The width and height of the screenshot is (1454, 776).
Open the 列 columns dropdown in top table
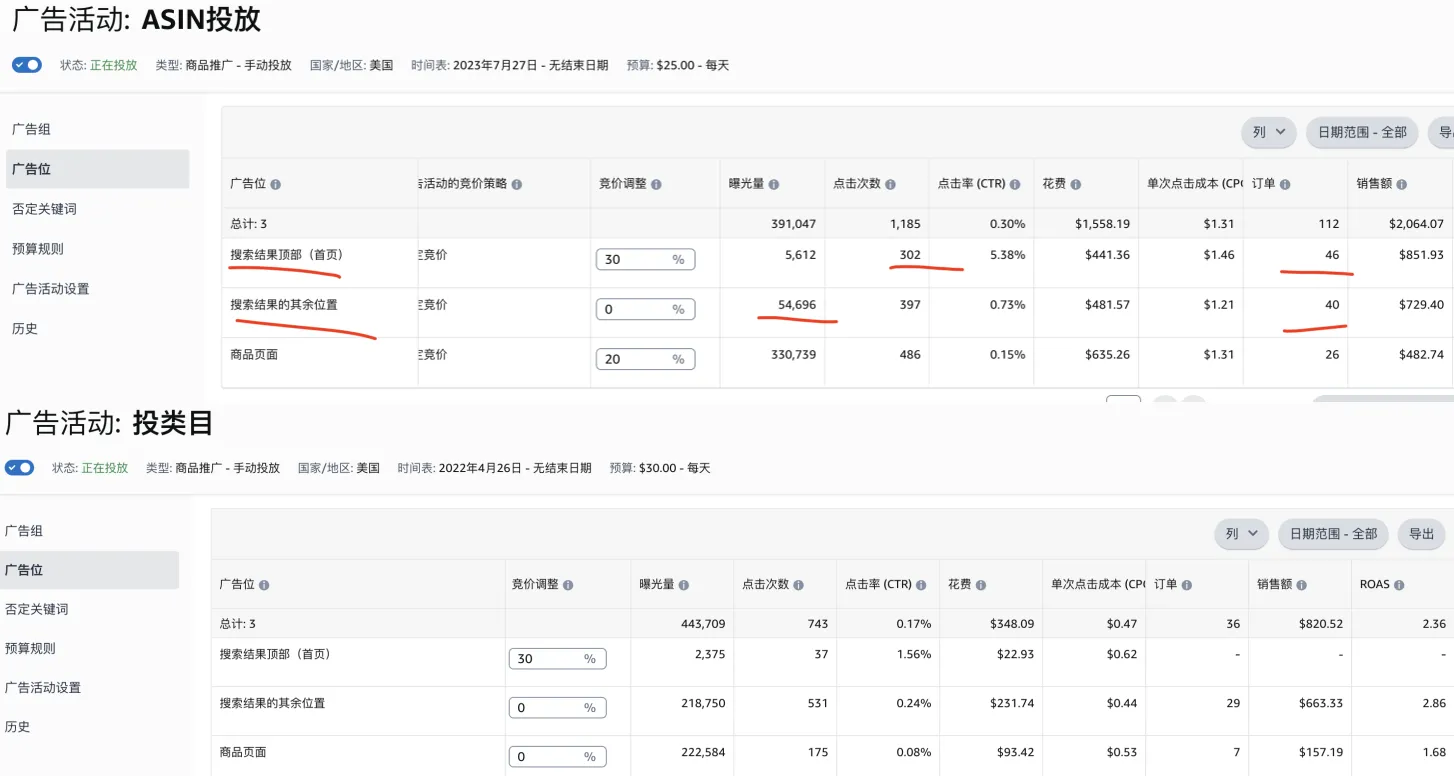tap(1268, 131)
